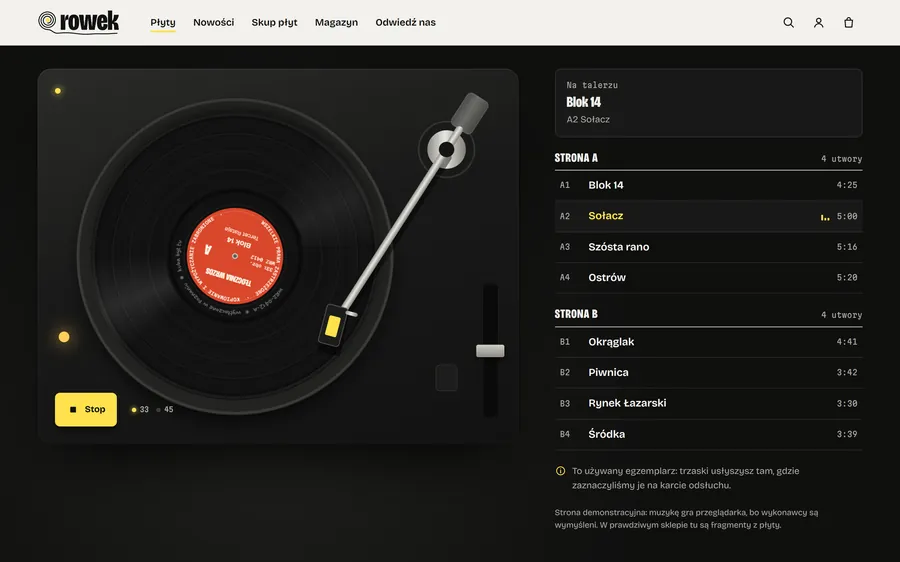Select track A4 Ostrów

point(708,277)
